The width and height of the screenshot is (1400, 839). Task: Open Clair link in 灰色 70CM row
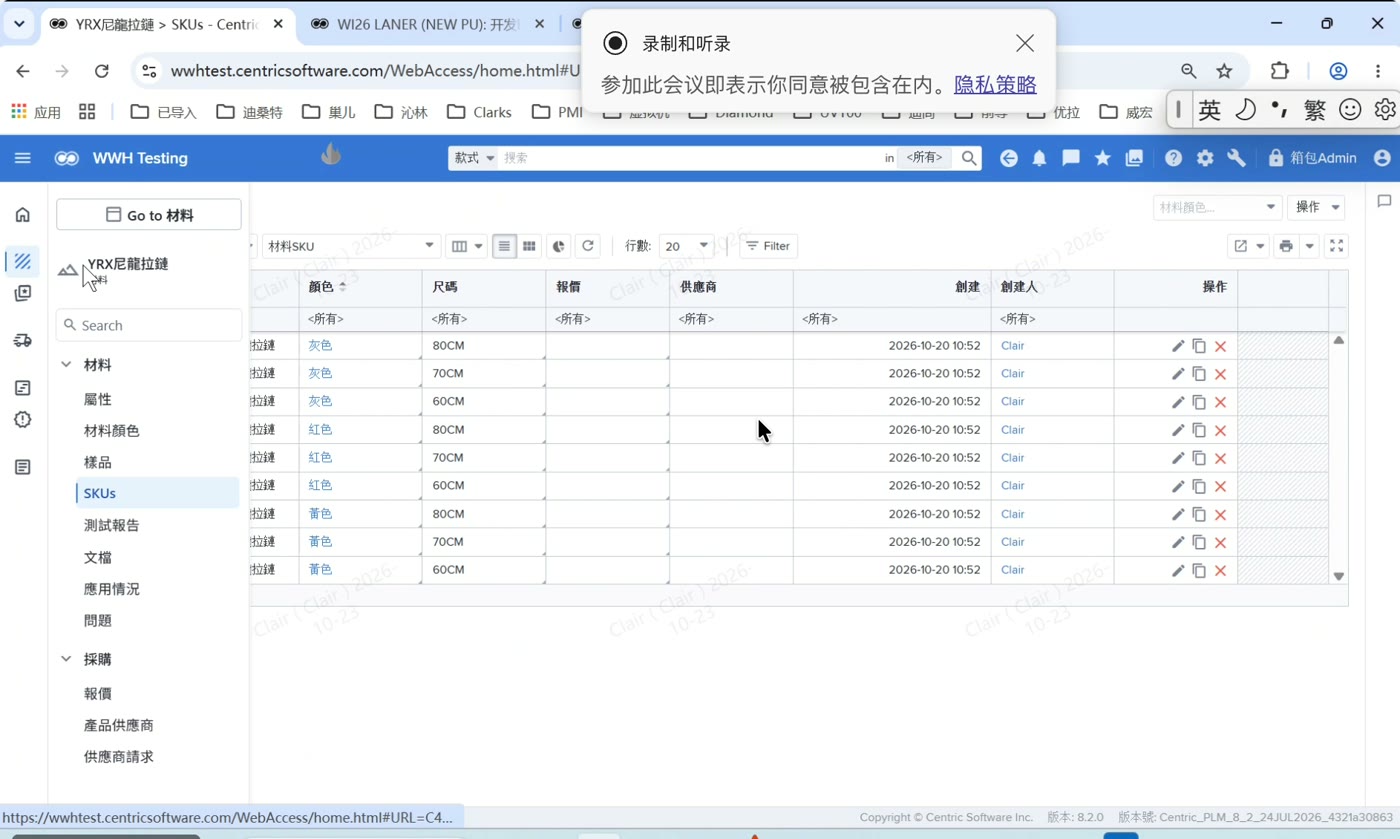tap(1012, 374)
